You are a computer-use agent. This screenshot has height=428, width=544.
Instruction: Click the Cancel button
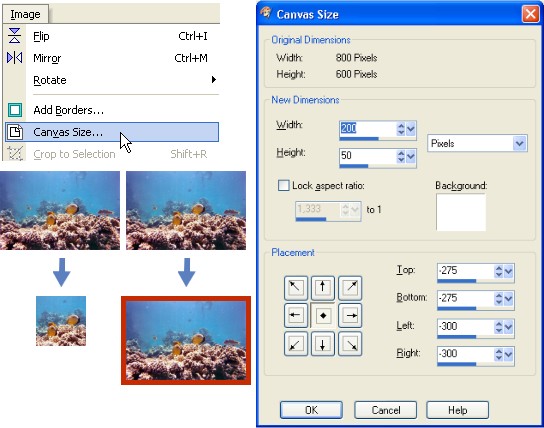[385, 410]
